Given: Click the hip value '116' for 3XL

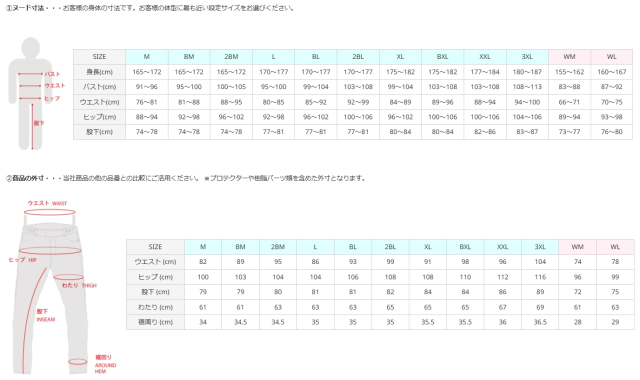Looking at the screenshot, I should coord(540,277).
